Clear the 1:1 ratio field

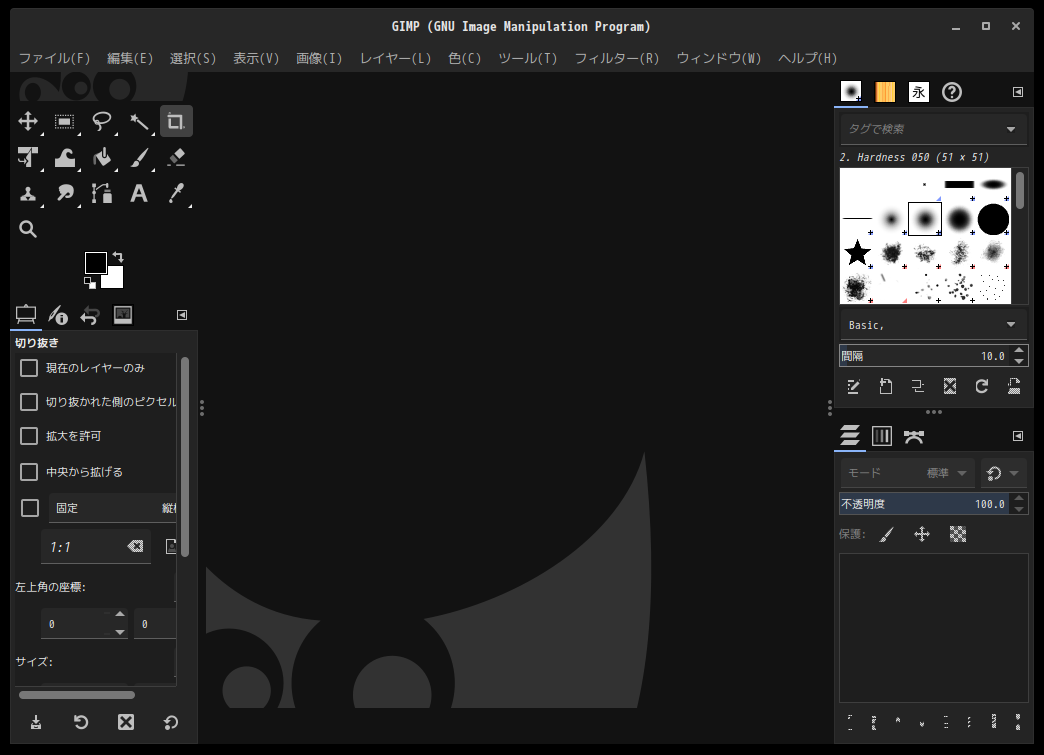[135, 547]
